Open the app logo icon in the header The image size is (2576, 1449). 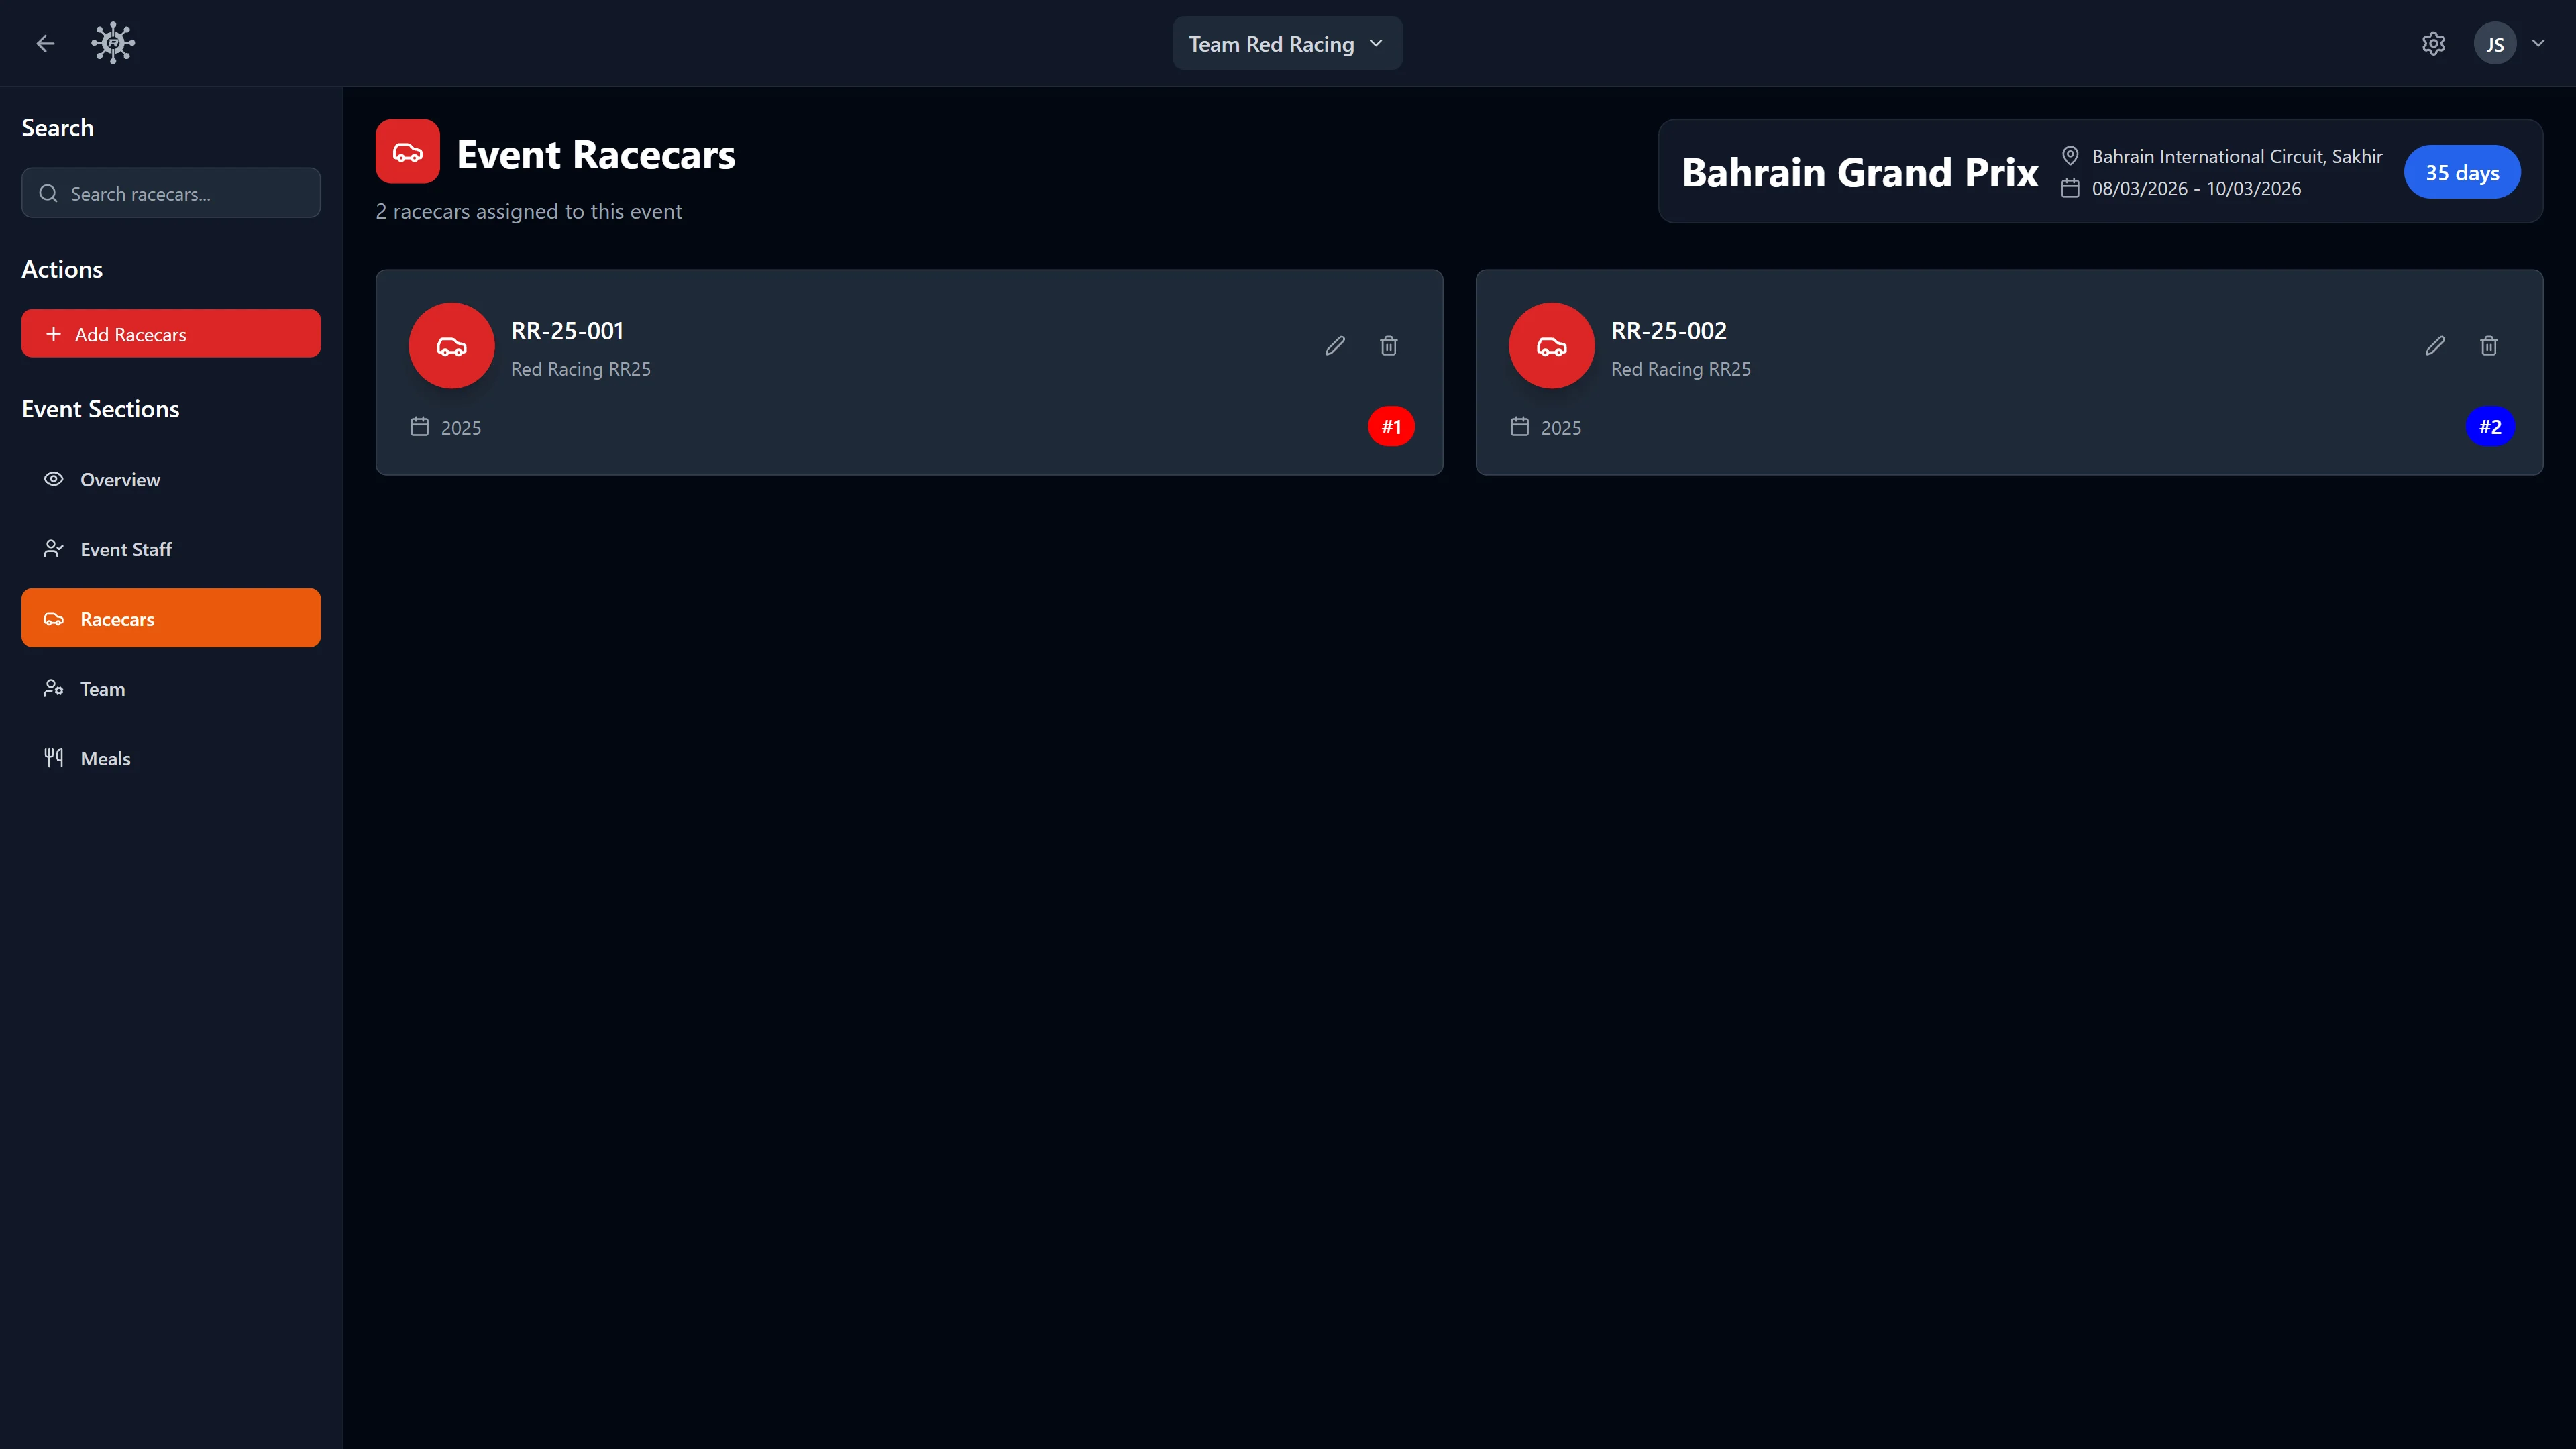click(x=112, y=42)
